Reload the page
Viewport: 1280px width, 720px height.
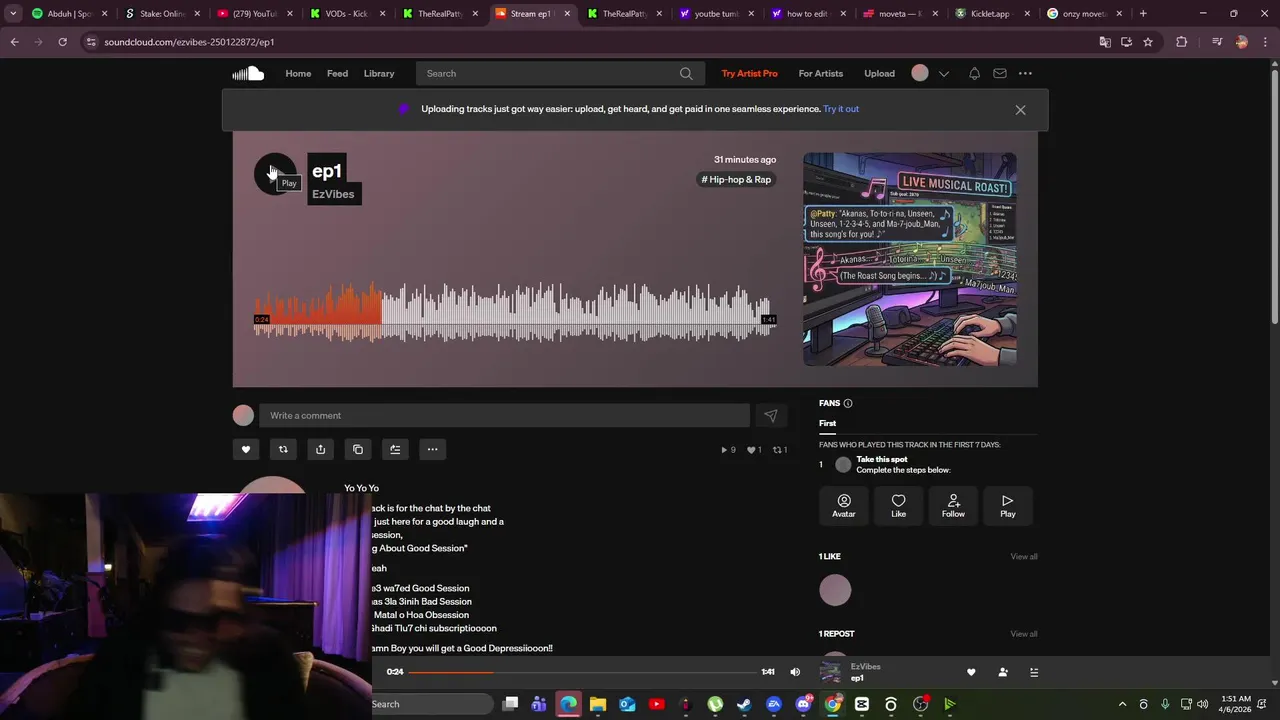pos(62,42)
